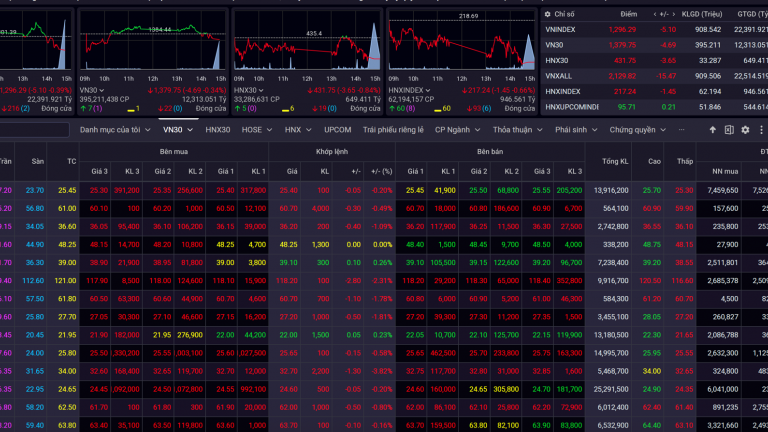Viewport: 768px width, 432px height.
Task: Click the up-arrow icon in watchlist toolbar
Action: pyautogui.click(x=713, y=130)
